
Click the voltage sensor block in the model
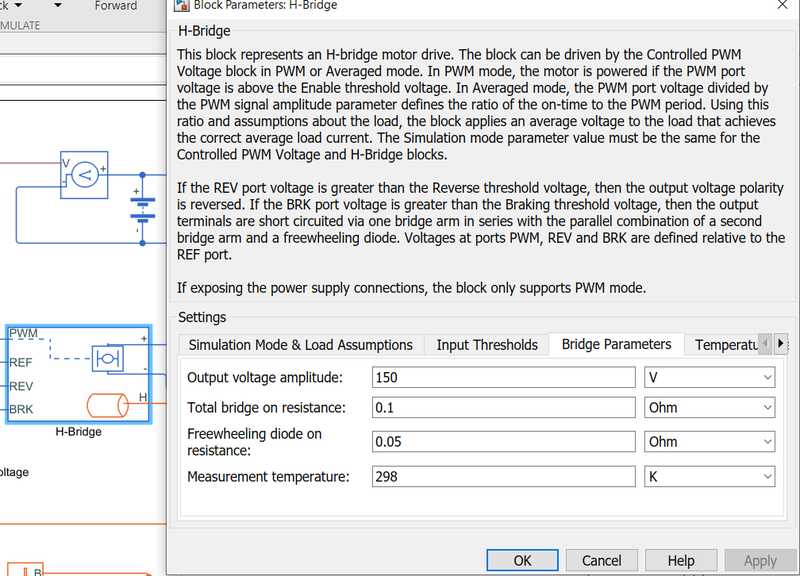[x=84, y=175]
